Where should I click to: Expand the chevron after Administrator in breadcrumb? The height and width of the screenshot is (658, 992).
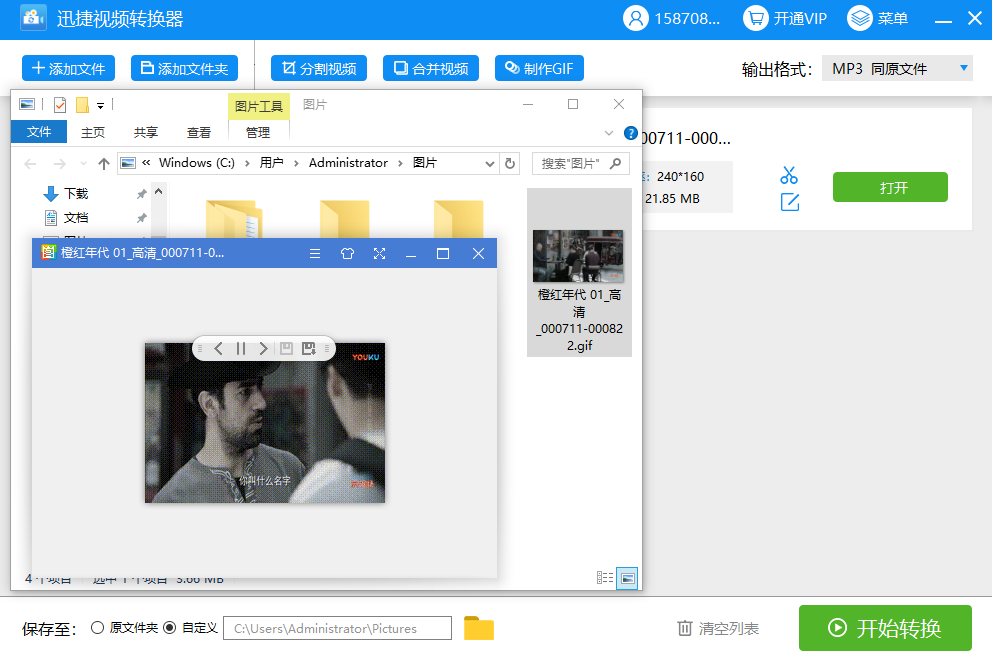click(x=400, y=163)
